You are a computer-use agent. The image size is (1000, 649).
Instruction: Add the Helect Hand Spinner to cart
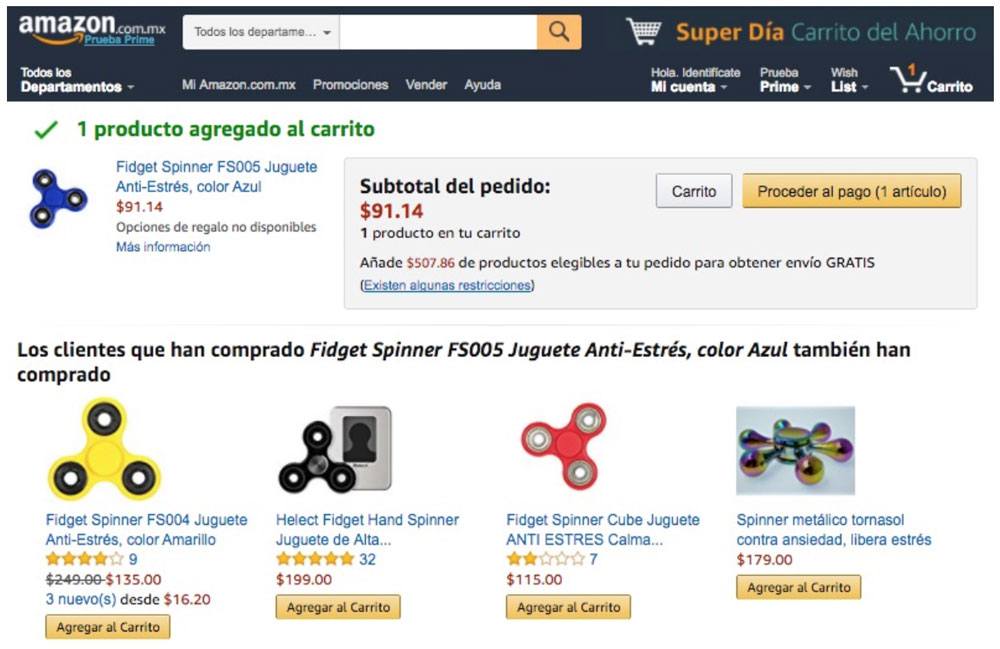(337, 607)
